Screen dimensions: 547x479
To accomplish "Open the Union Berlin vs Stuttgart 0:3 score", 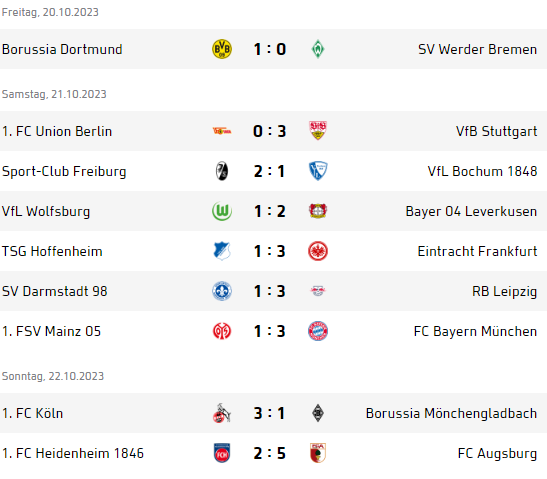I will click(270, 131).
